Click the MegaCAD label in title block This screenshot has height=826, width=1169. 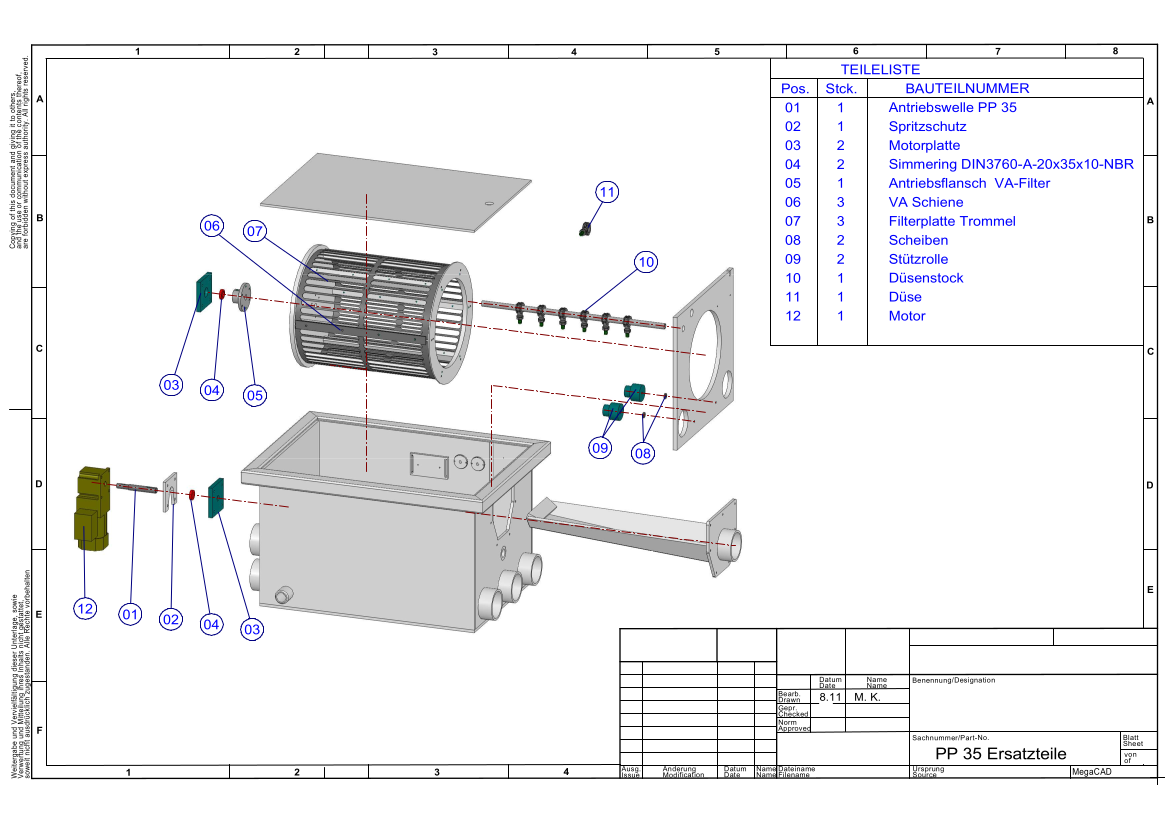pyautogui.click(x=1092, y=772)
